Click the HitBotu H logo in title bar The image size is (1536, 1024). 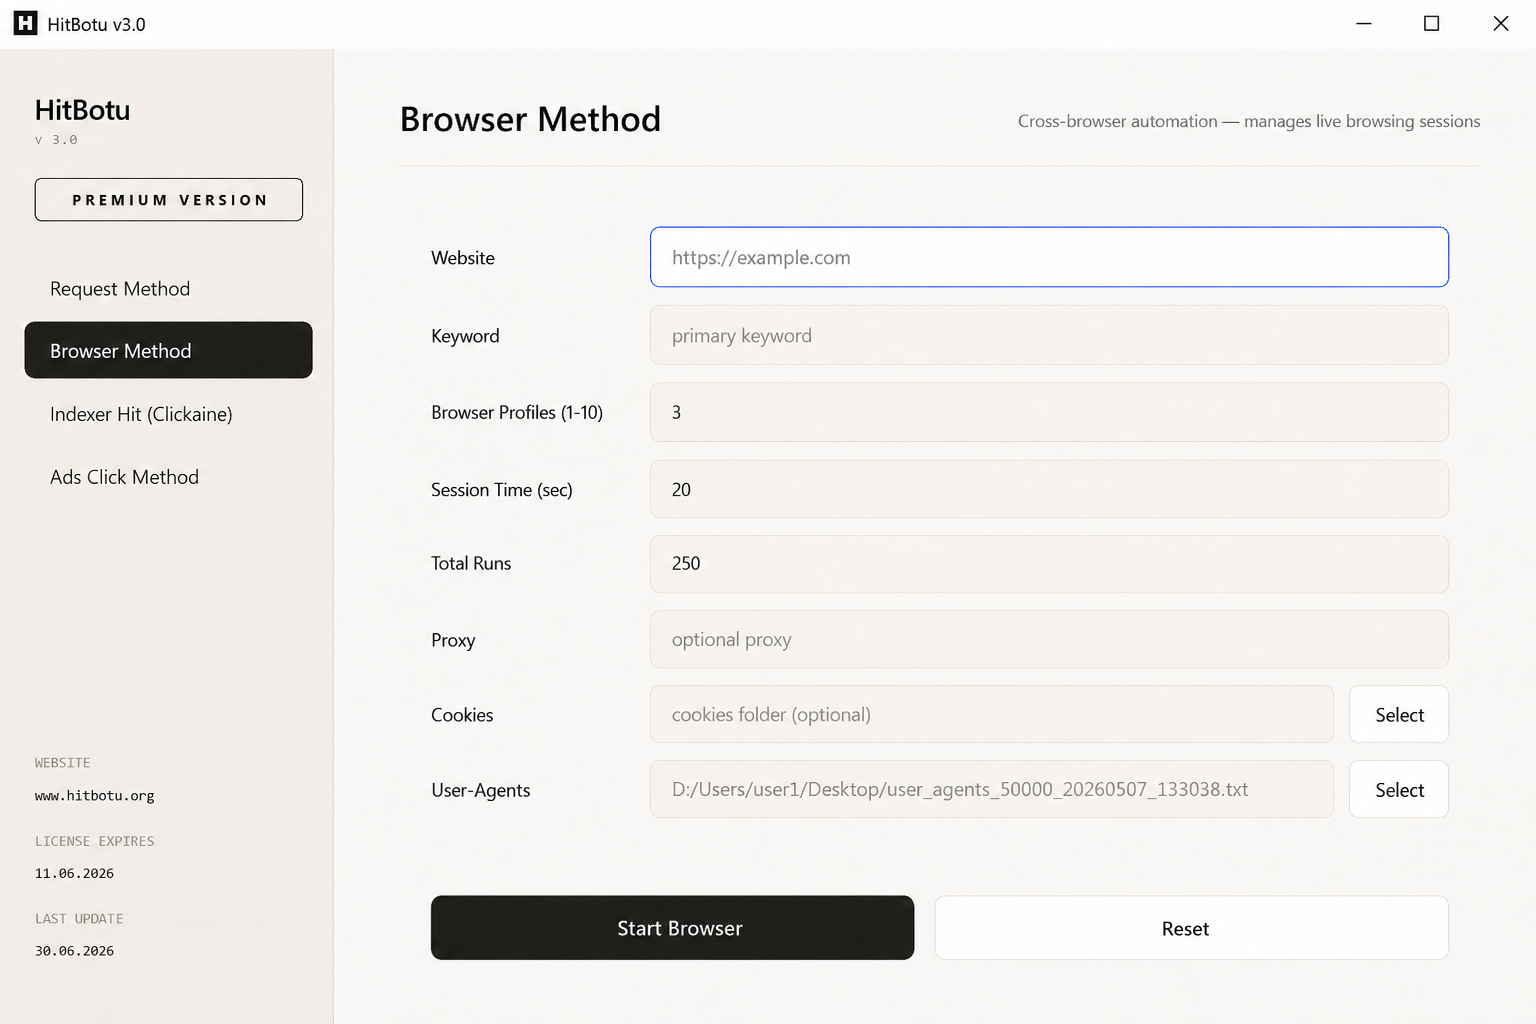[25, 24]
